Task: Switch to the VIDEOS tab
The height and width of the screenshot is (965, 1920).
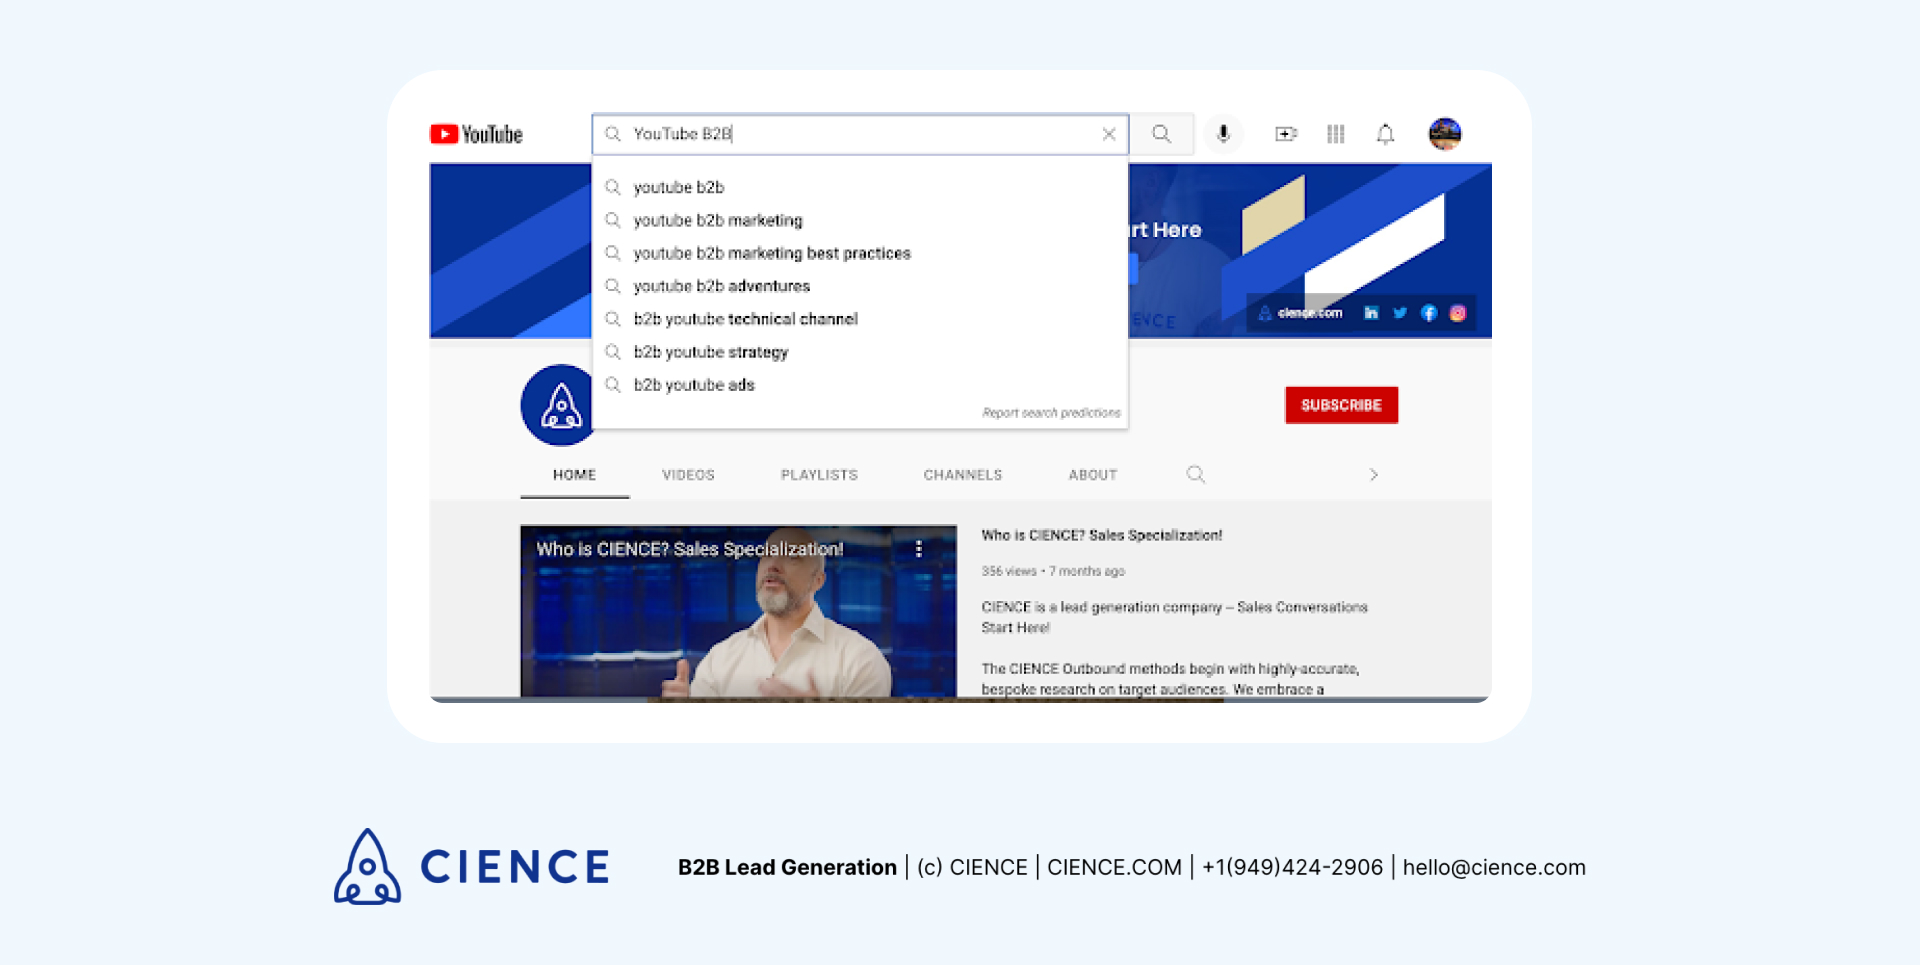Action: [x=687, y=475]
